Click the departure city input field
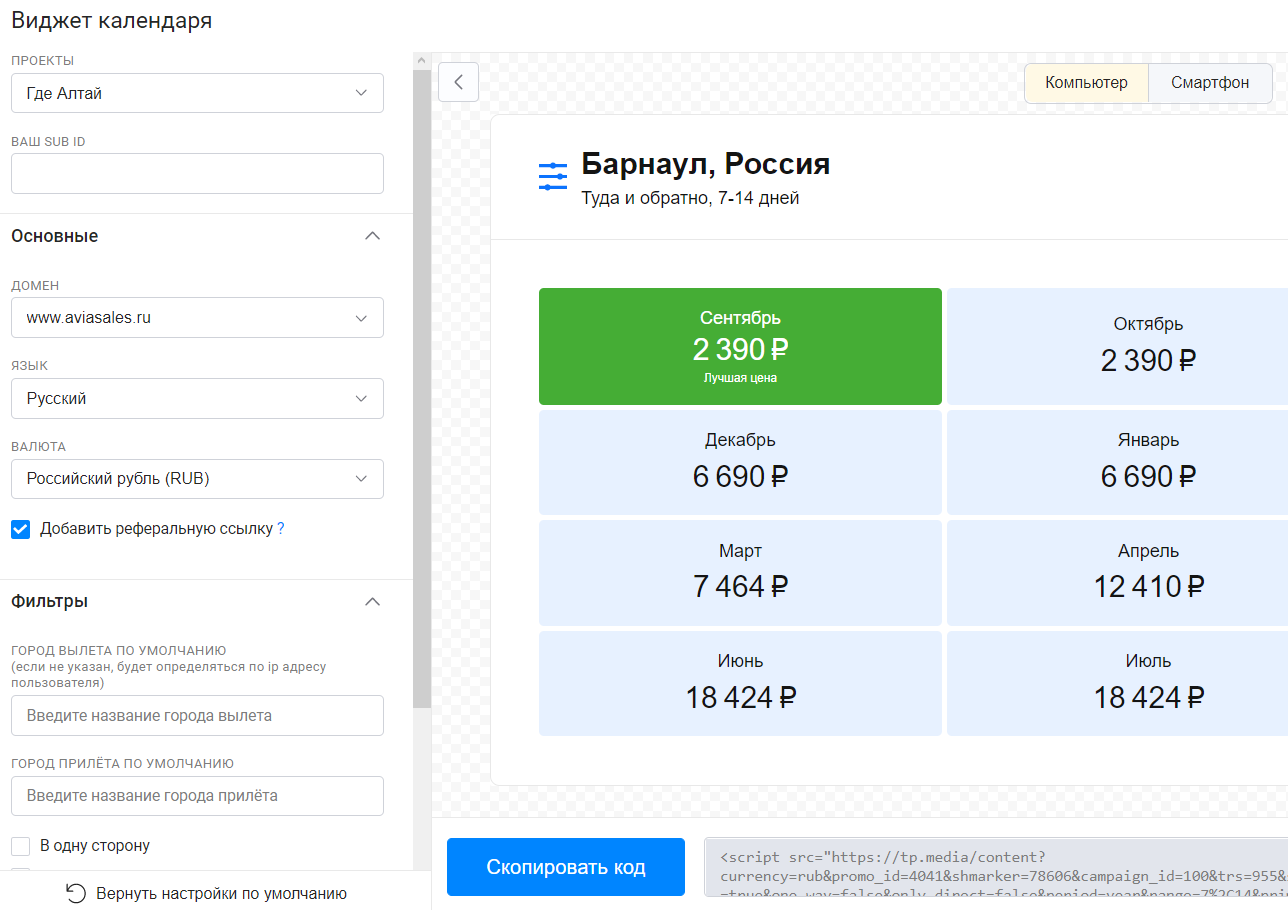This screenshot has width=1288, height=910. pyautogui.click(x=197, y=716)
